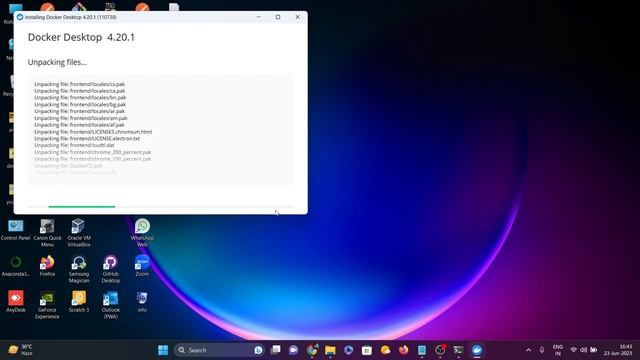Screen dimensions: 640x360
Task: Open File Explorer from the taskbar
Action: (x=330, y=350)
